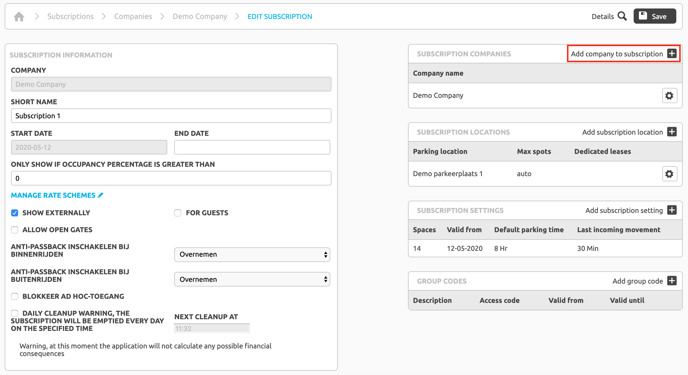Viewport: 688px width, 375px height.
Task: Click the Company field showing Demo Company
Action: [171, 84]
